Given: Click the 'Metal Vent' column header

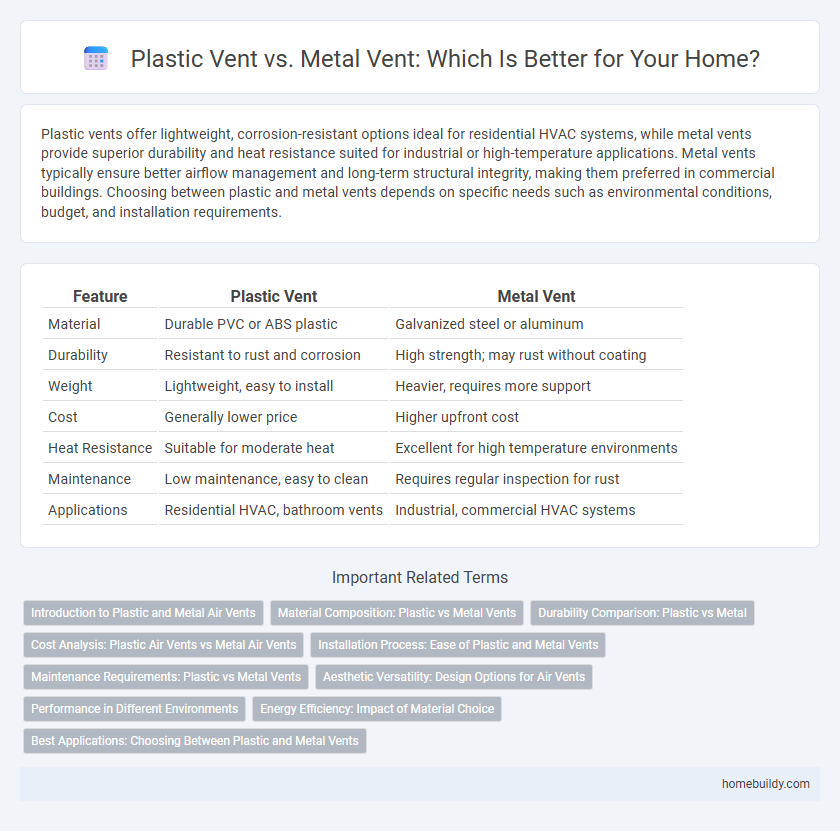Looking at the screenshot, I should [x=536, y=296].
